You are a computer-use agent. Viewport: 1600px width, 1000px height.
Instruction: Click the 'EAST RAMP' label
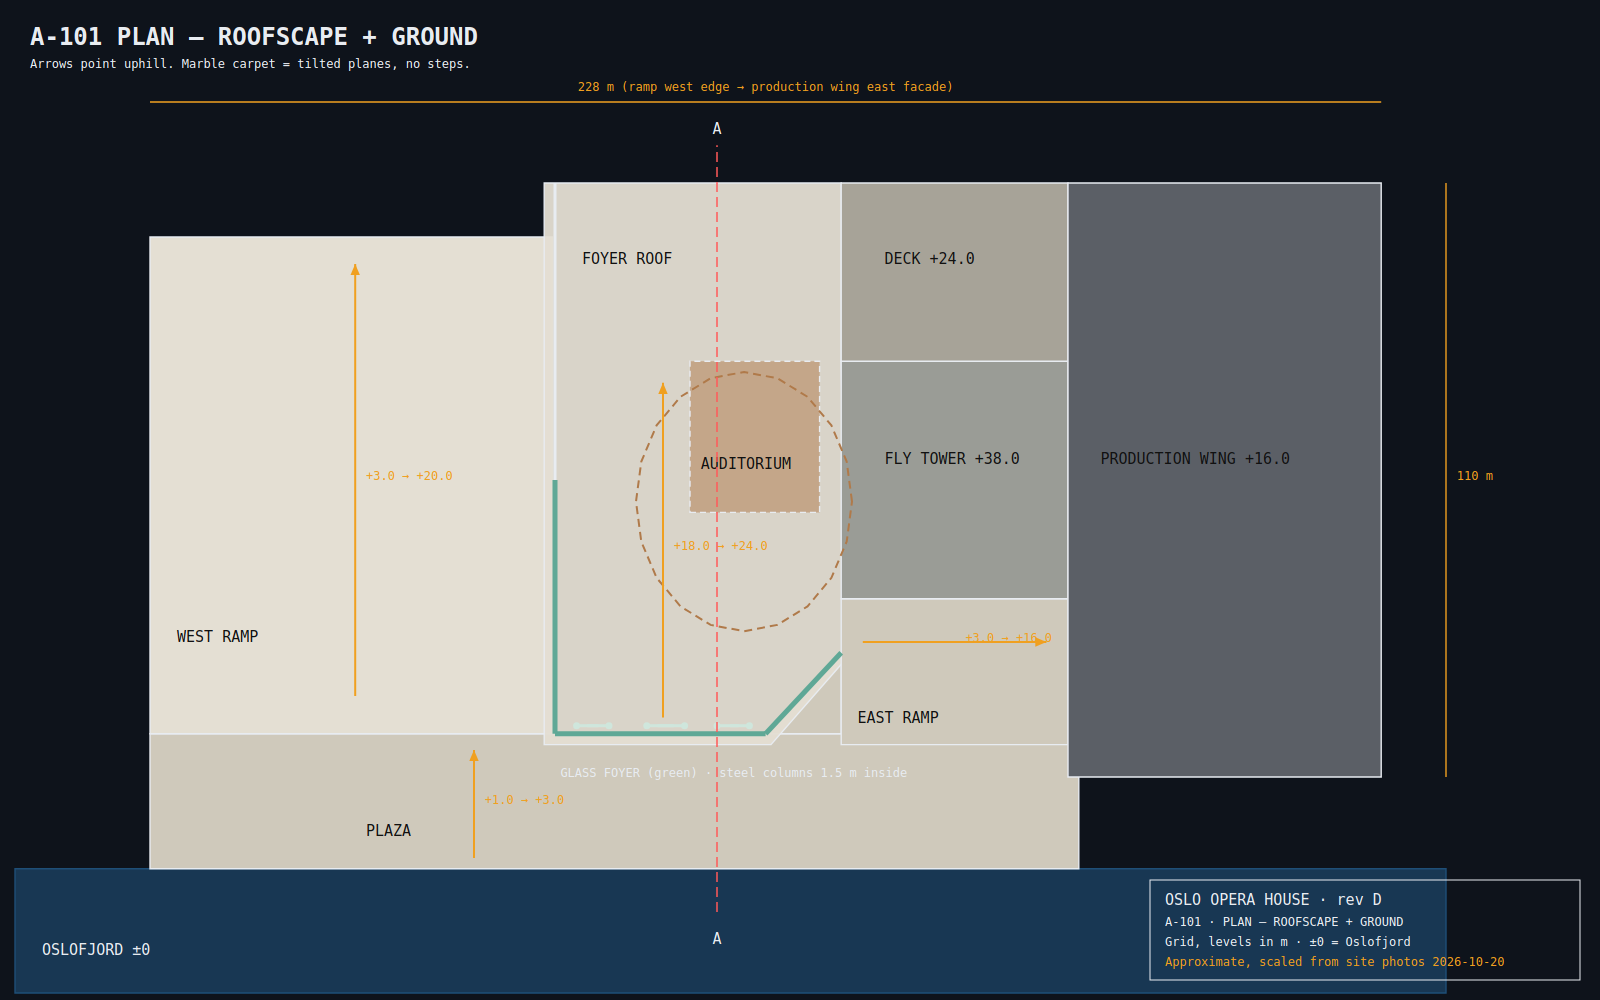(898, 718)
